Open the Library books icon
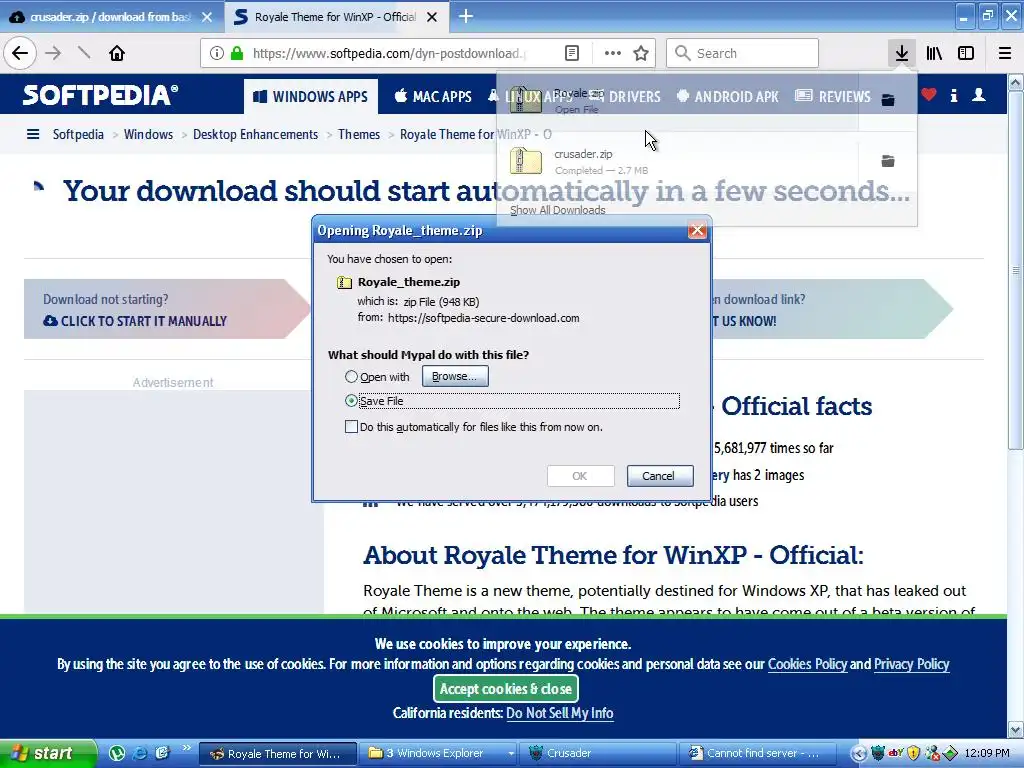 934,53
